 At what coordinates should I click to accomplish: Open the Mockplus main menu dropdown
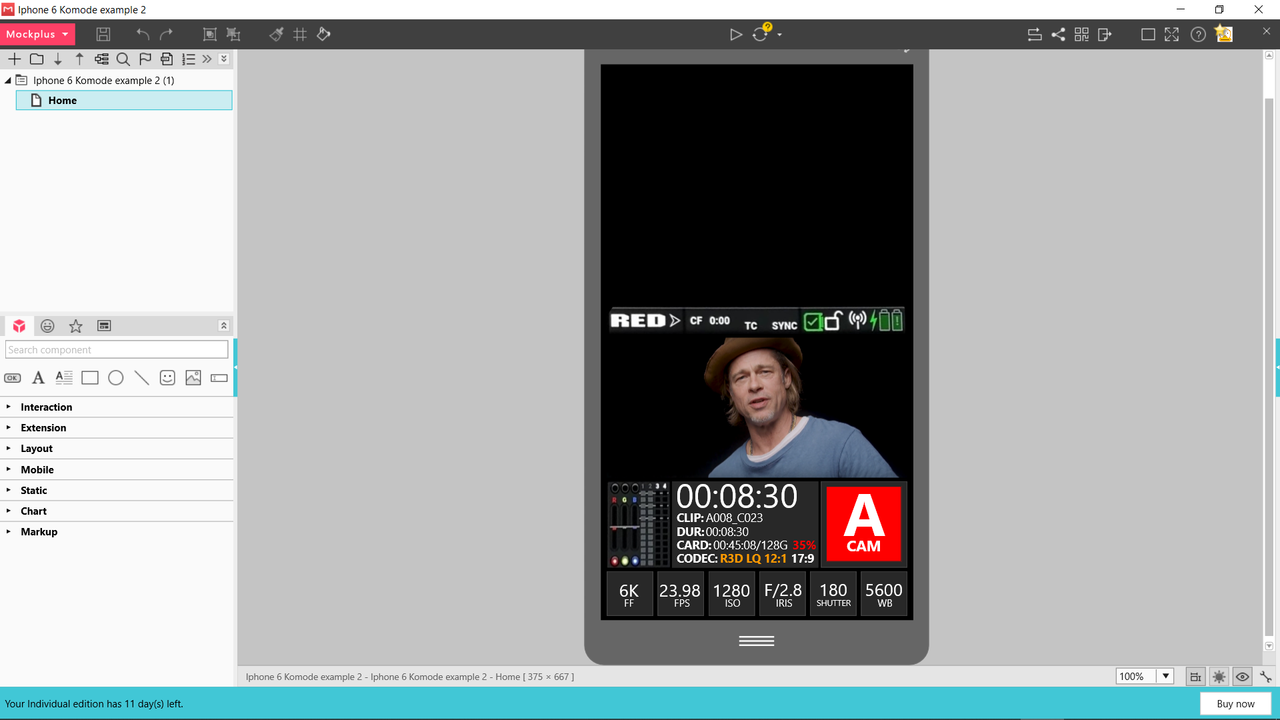click(38, 34)
